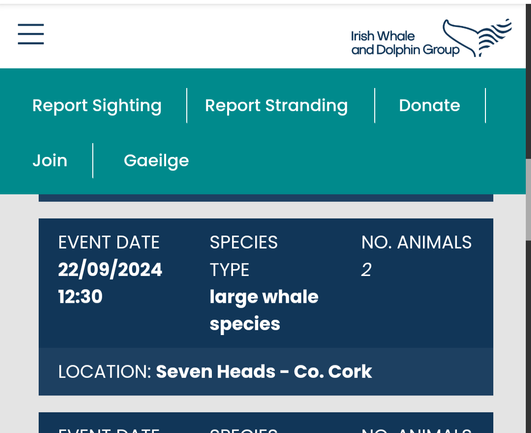
Task: Switch the site language to Gaeilge
Action: tap(156, 161)
